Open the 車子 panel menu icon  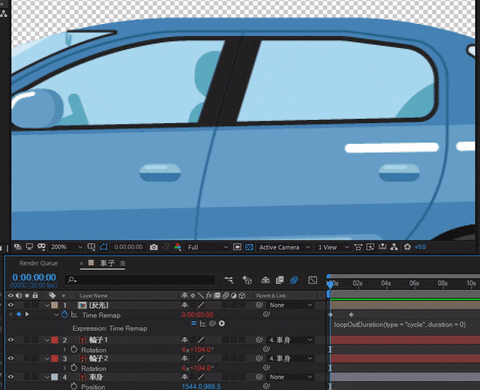click(x=123, y=263)
